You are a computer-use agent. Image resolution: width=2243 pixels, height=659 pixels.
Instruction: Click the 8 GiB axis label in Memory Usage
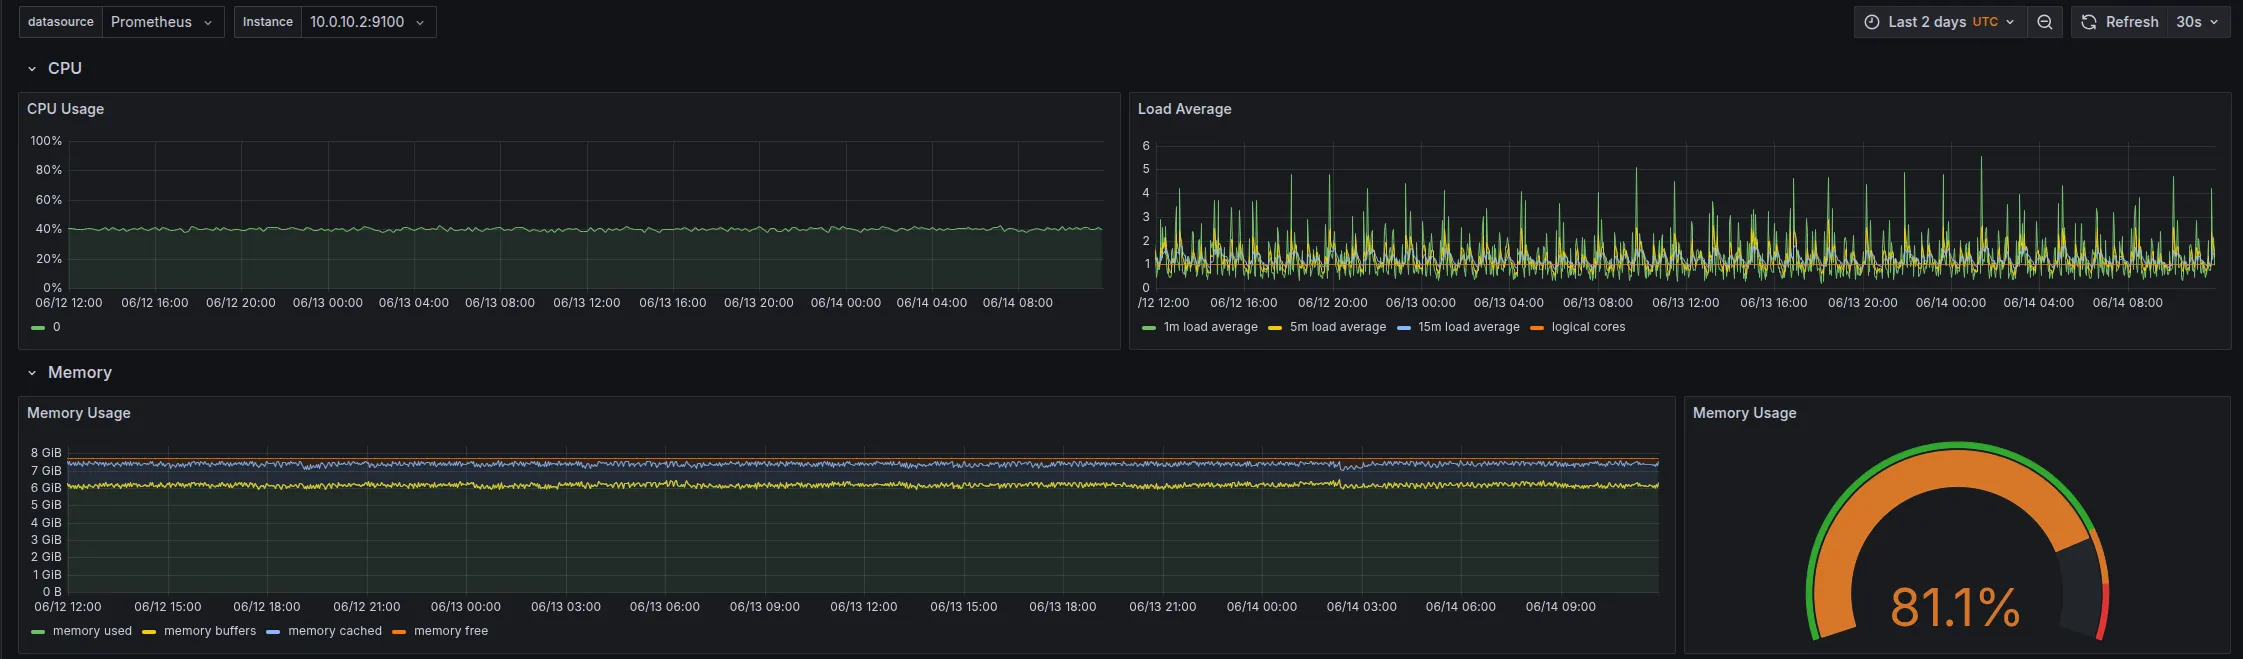click(46, 453)
